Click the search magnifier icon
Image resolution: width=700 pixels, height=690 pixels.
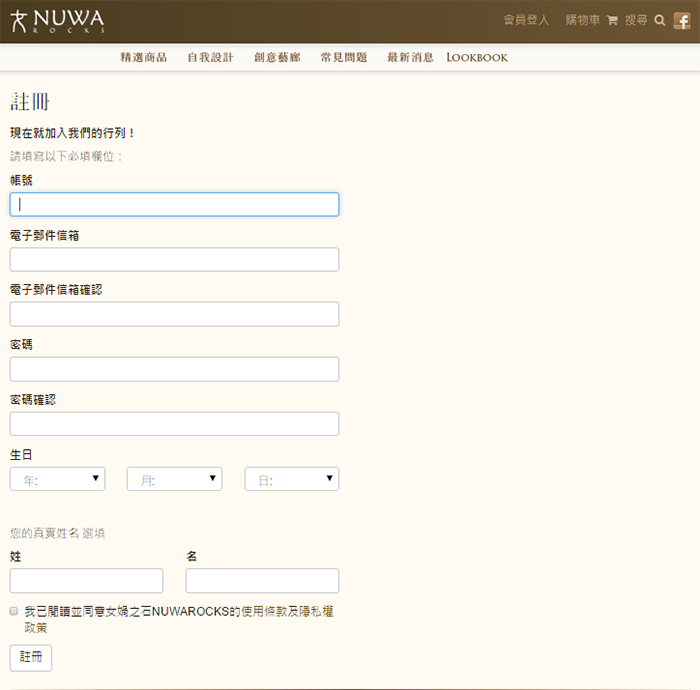pos(659,21)
